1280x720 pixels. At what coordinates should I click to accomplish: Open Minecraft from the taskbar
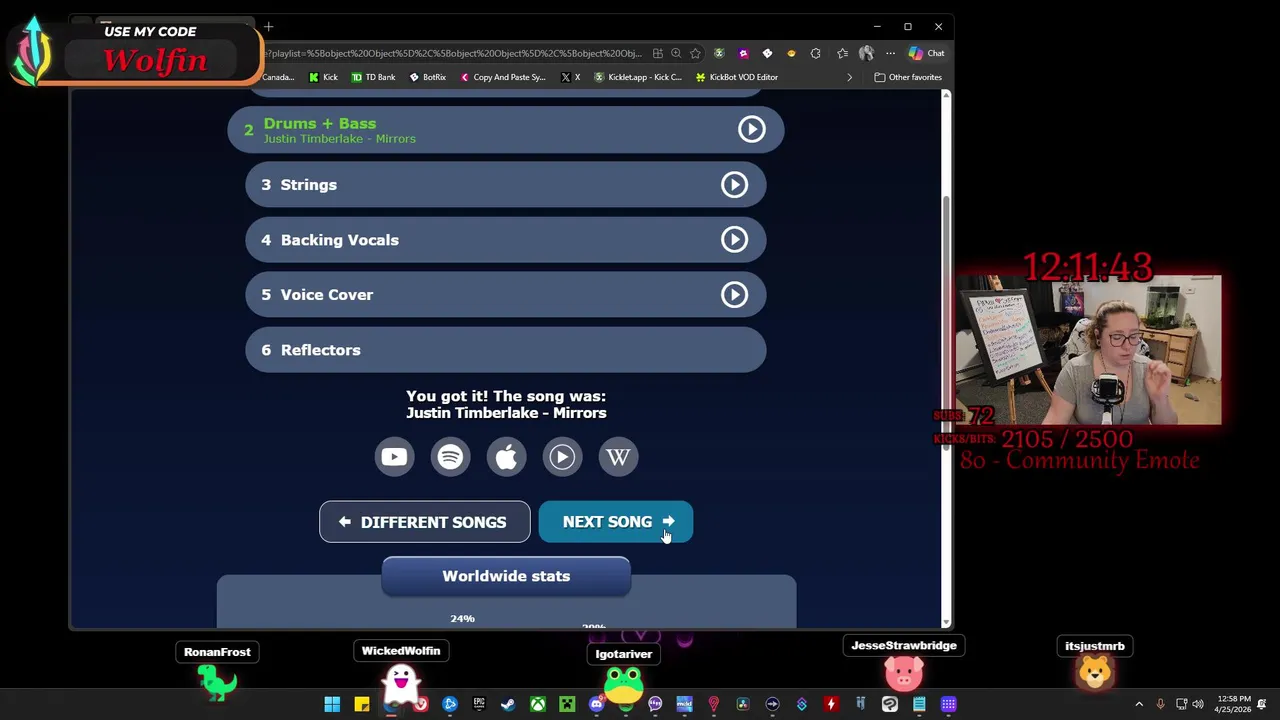(567, 704)
